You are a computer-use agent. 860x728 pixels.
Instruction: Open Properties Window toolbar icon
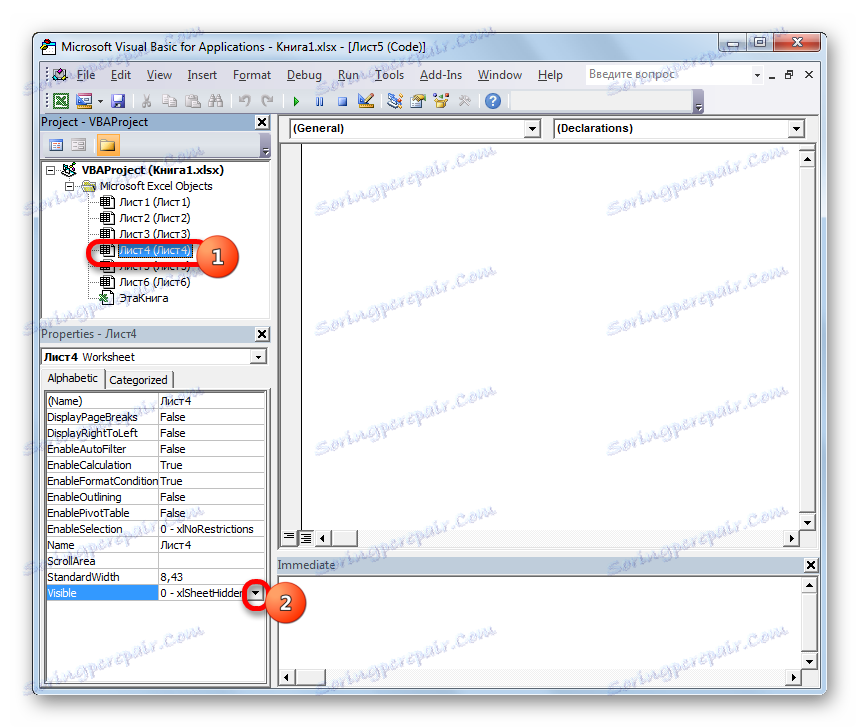(x=417, y=101)
